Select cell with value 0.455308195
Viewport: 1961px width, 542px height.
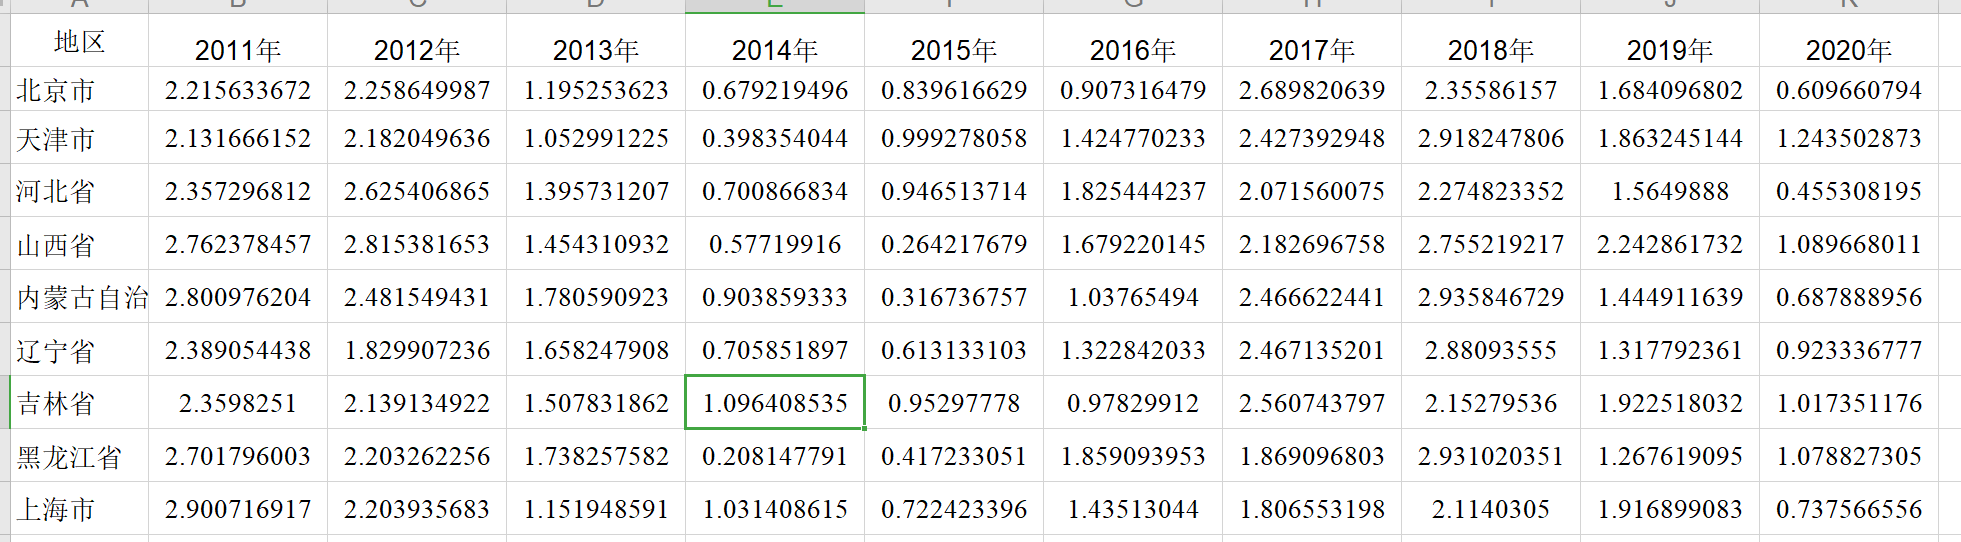click(x=1849, y=191)
